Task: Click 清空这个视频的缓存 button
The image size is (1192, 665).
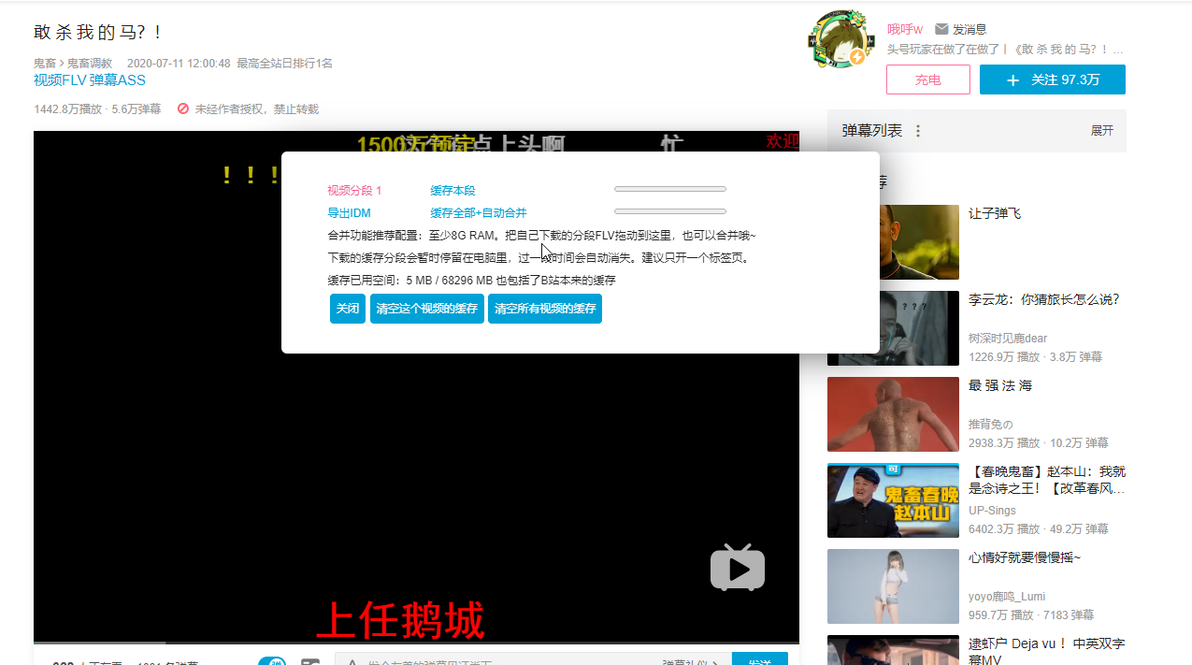Action: pyautogui.click(x=426, y=309)
